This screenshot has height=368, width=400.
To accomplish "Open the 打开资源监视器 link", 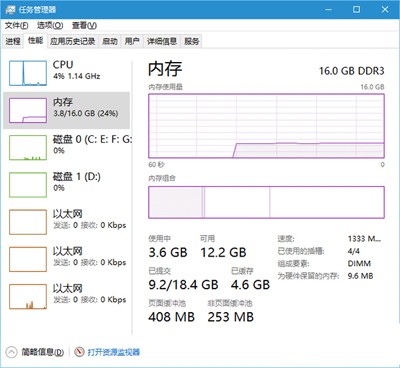I will 114,352.
